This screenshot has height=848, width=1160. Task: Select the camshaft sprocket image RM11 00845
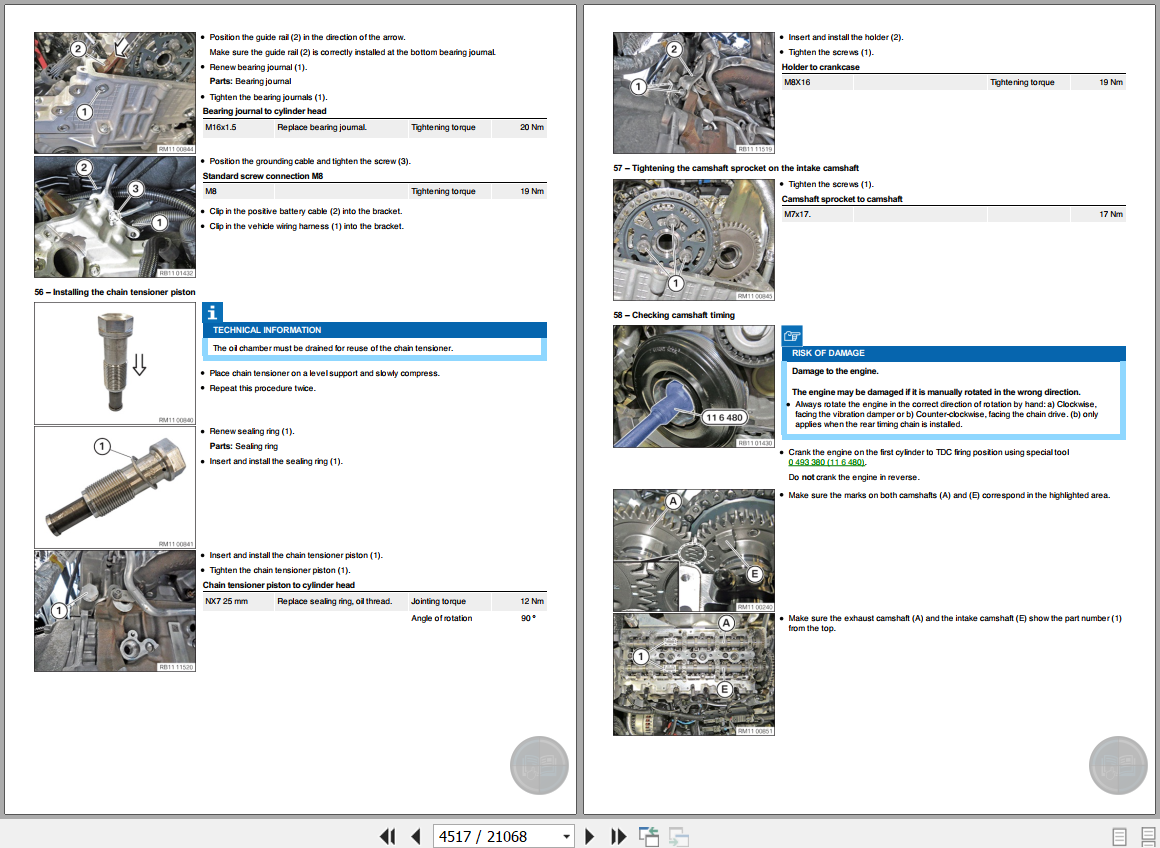coord(694,239)
